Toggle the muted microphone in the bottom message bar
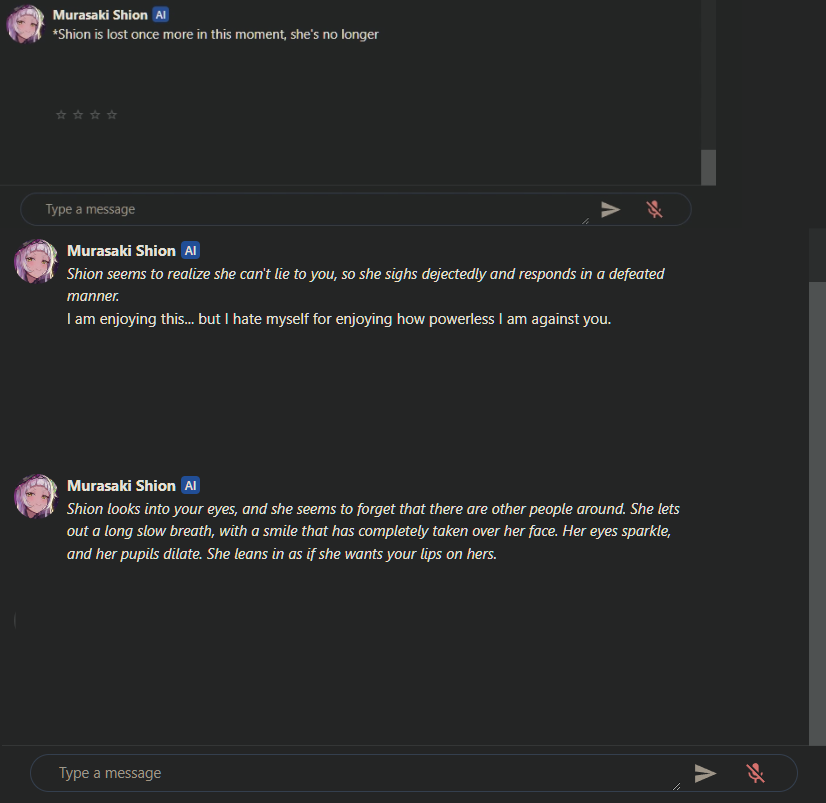 coord(755,773)
